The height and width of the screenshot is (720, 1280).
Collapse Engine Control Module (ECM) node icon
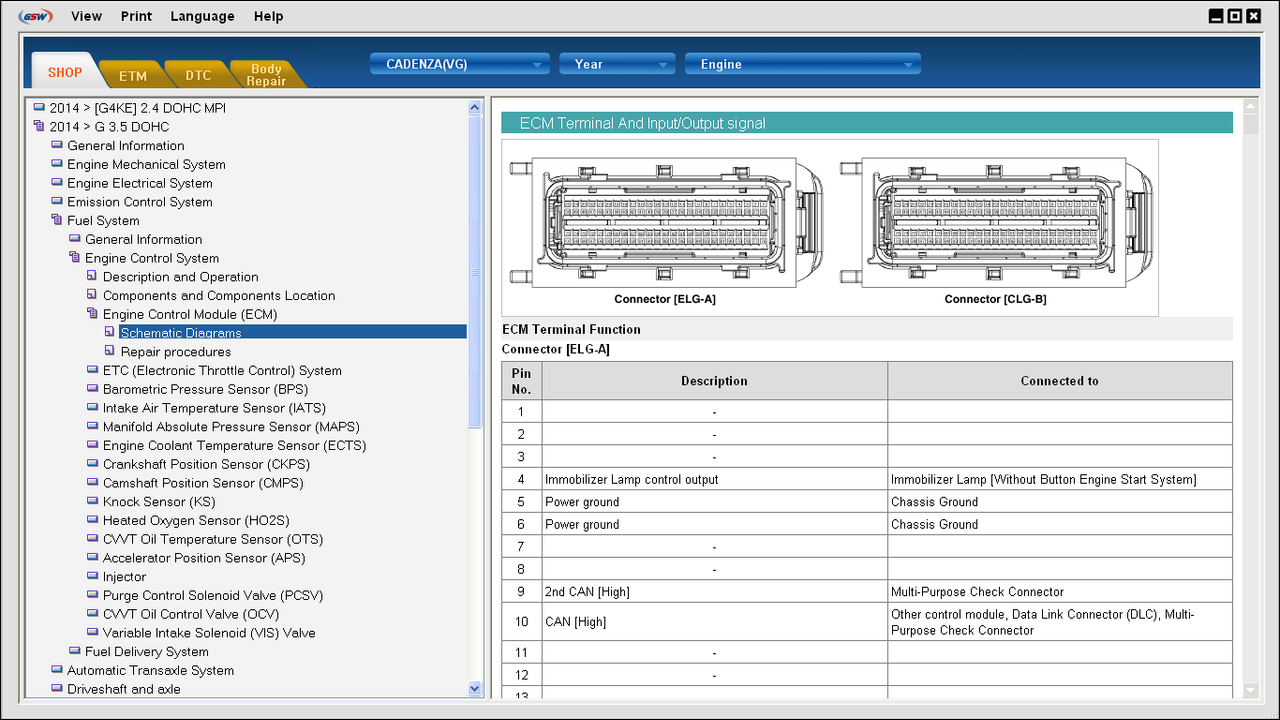tap(93, 314)
